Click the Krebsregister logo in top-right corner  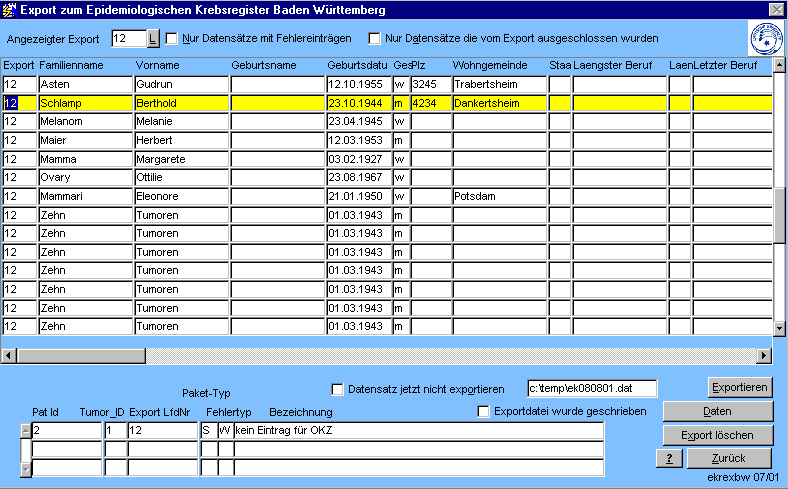tap(765, 39)
